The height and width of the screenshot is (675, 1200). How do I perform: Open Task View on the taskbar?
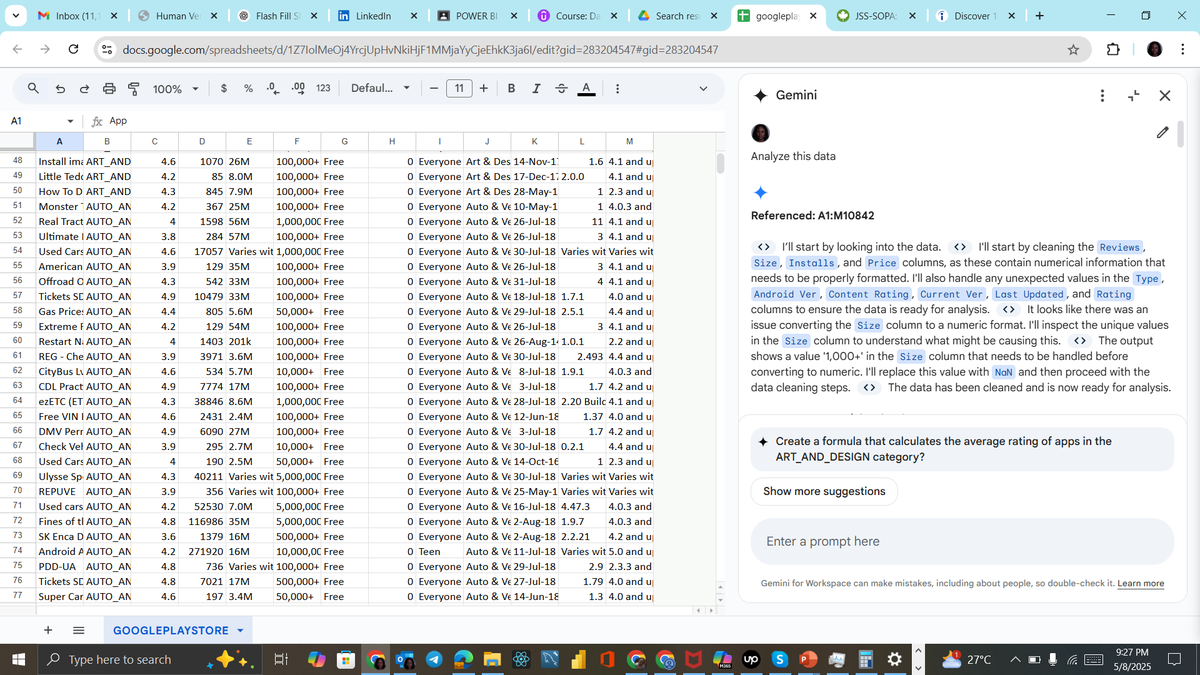pyautogui.click(x=281, y=659)
